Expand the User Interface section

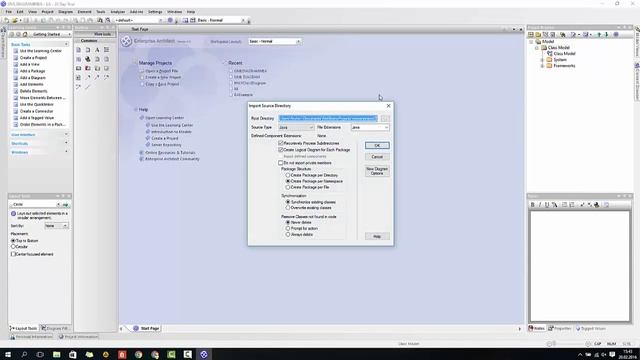click(x=66, y=134)
